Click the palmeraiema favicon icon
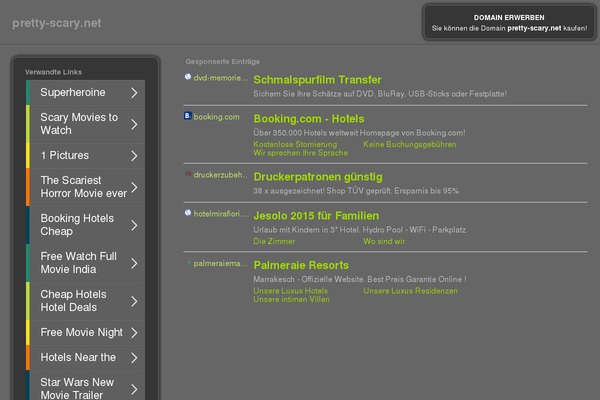Screen dimensions: 600x400 click(188, 262)
